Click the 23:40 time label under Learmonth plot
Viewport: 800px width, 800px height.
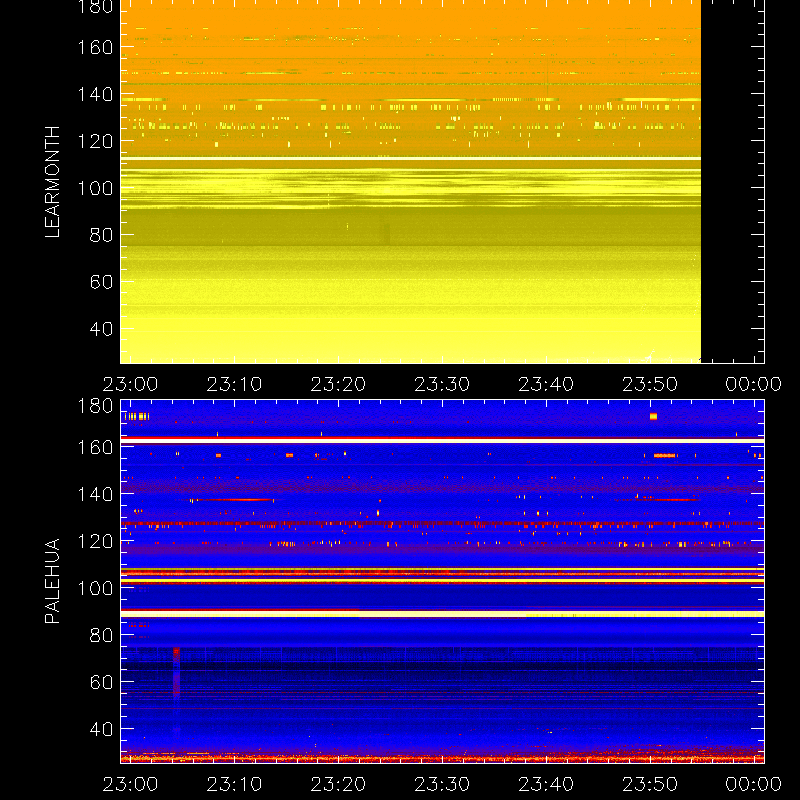pos(546,384)
